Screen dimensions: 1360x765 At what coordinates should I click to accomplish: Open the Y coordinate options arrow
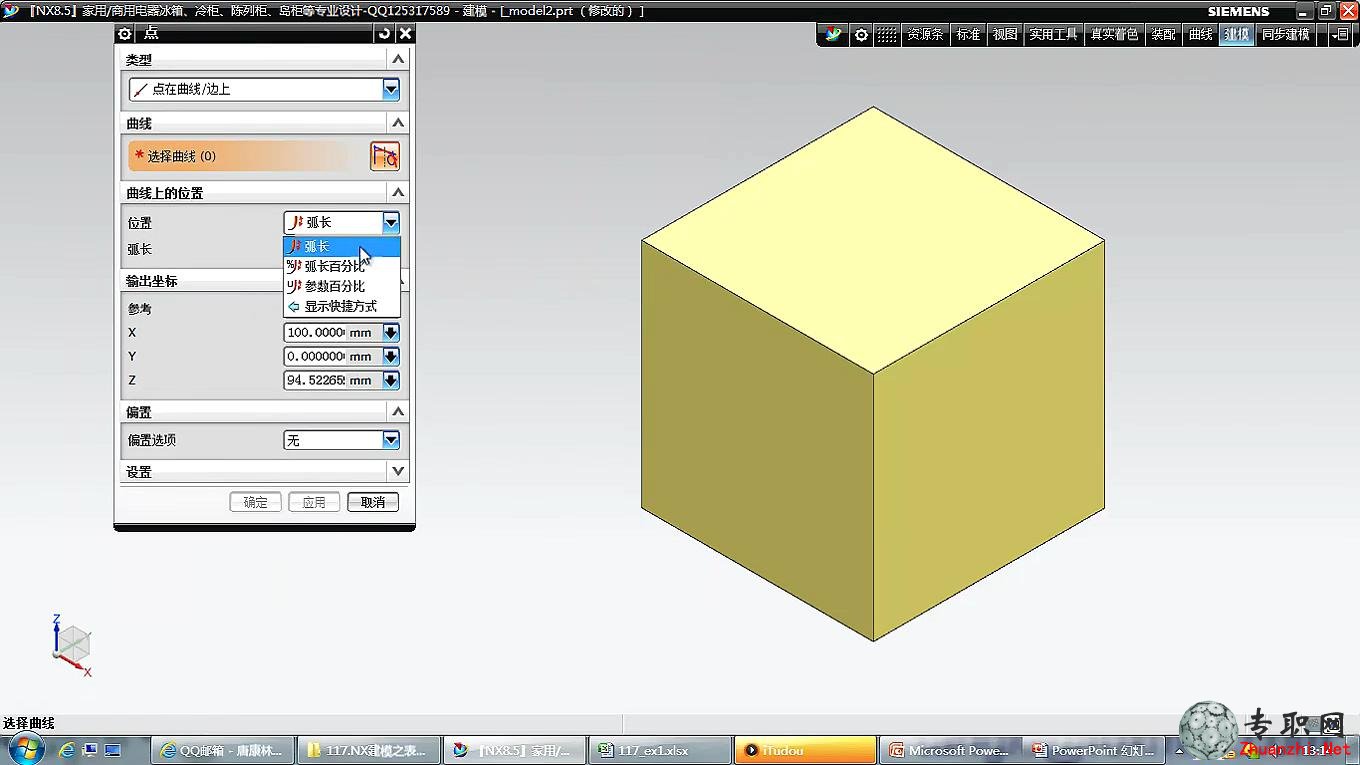(391, 357)
